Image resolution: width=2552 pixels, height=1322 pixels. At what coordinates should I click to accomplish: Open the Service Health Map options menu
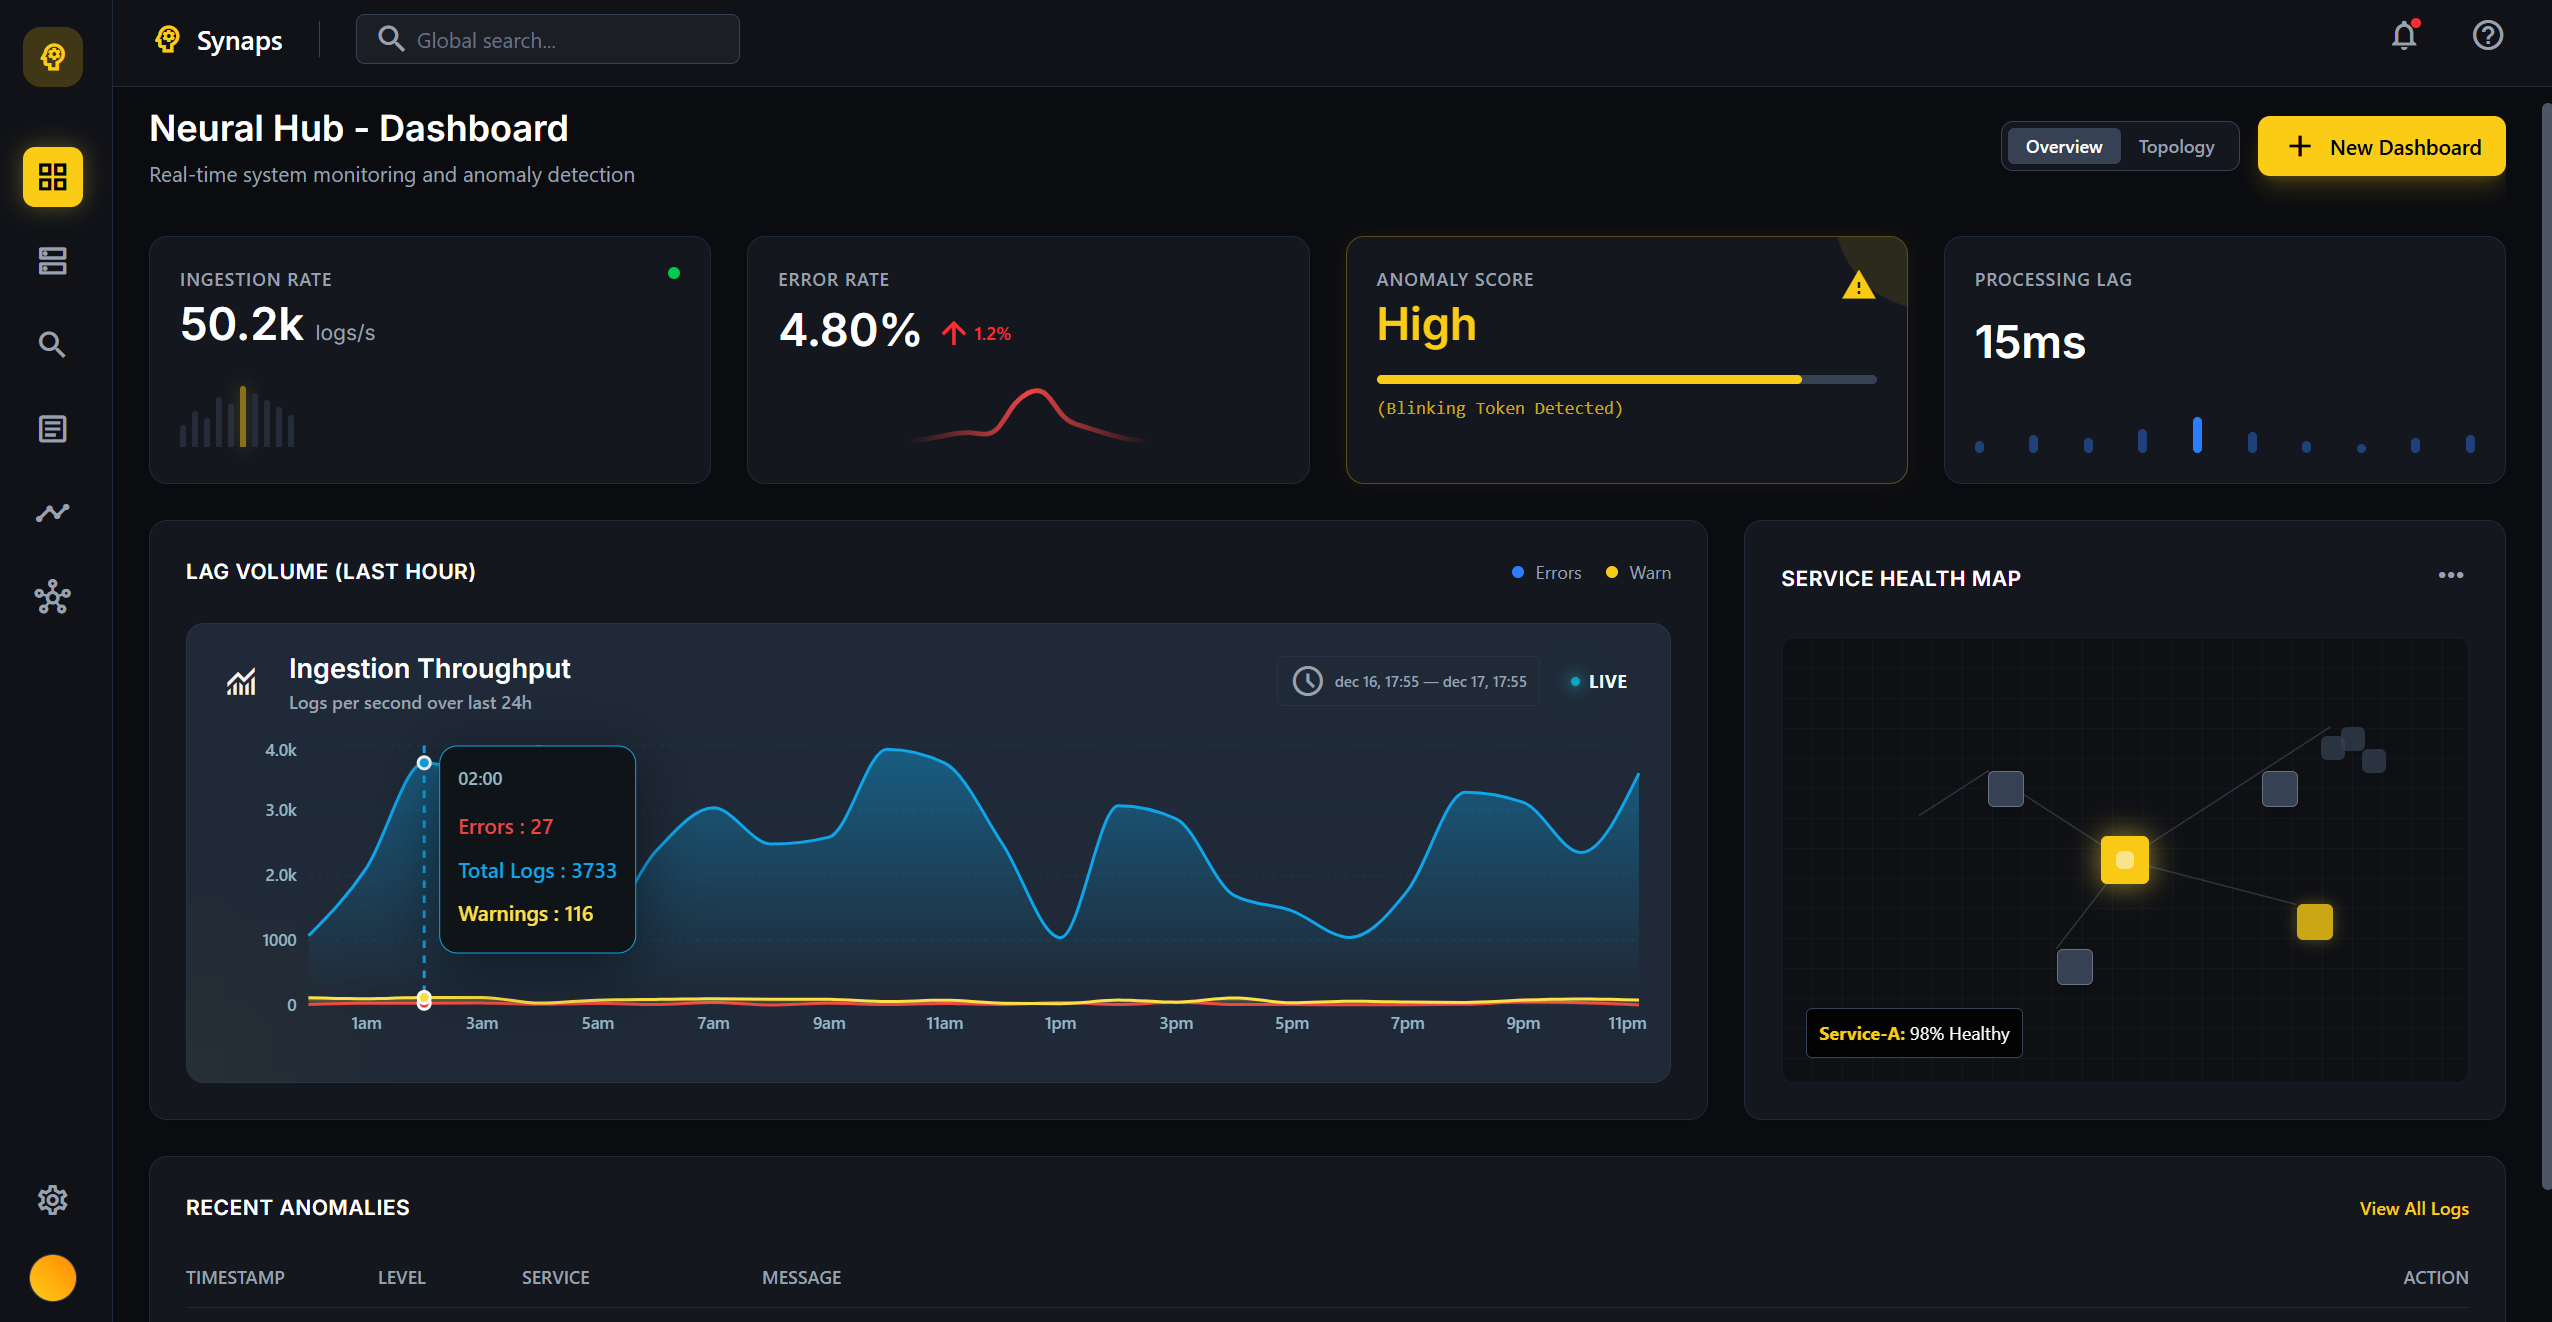click(2450, 575)
